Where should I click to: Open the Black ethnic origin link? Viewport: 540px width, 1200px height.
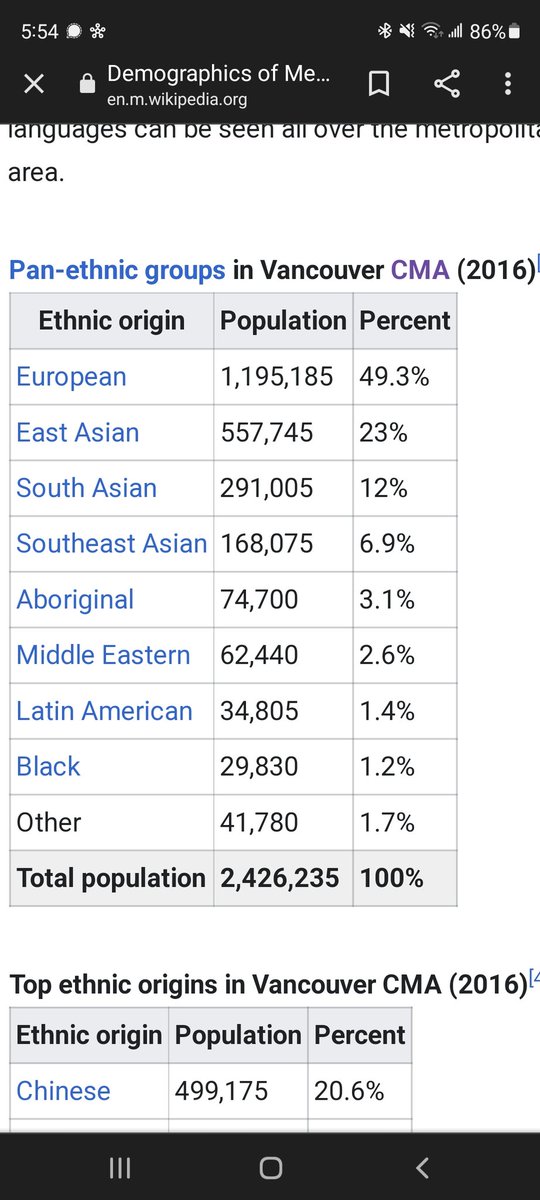(48, 767)
